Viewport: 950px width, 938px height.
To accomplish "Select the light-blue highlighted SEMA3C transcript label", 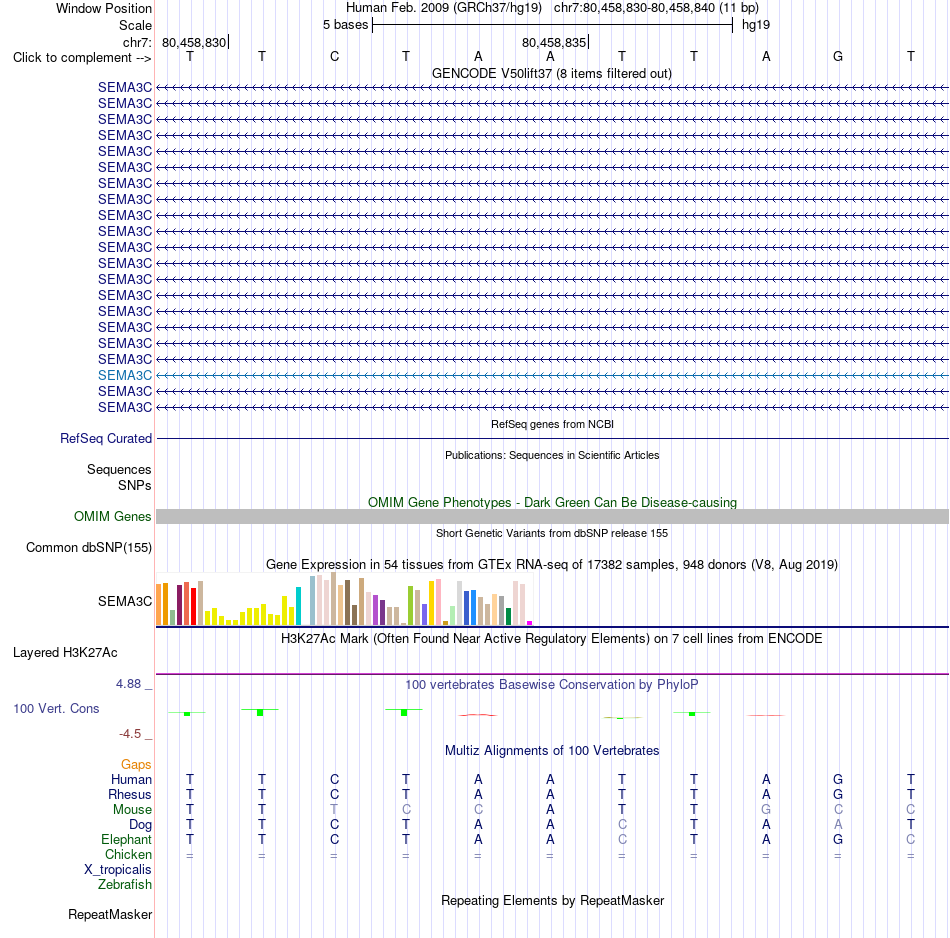I will click(x=125, y=375).
